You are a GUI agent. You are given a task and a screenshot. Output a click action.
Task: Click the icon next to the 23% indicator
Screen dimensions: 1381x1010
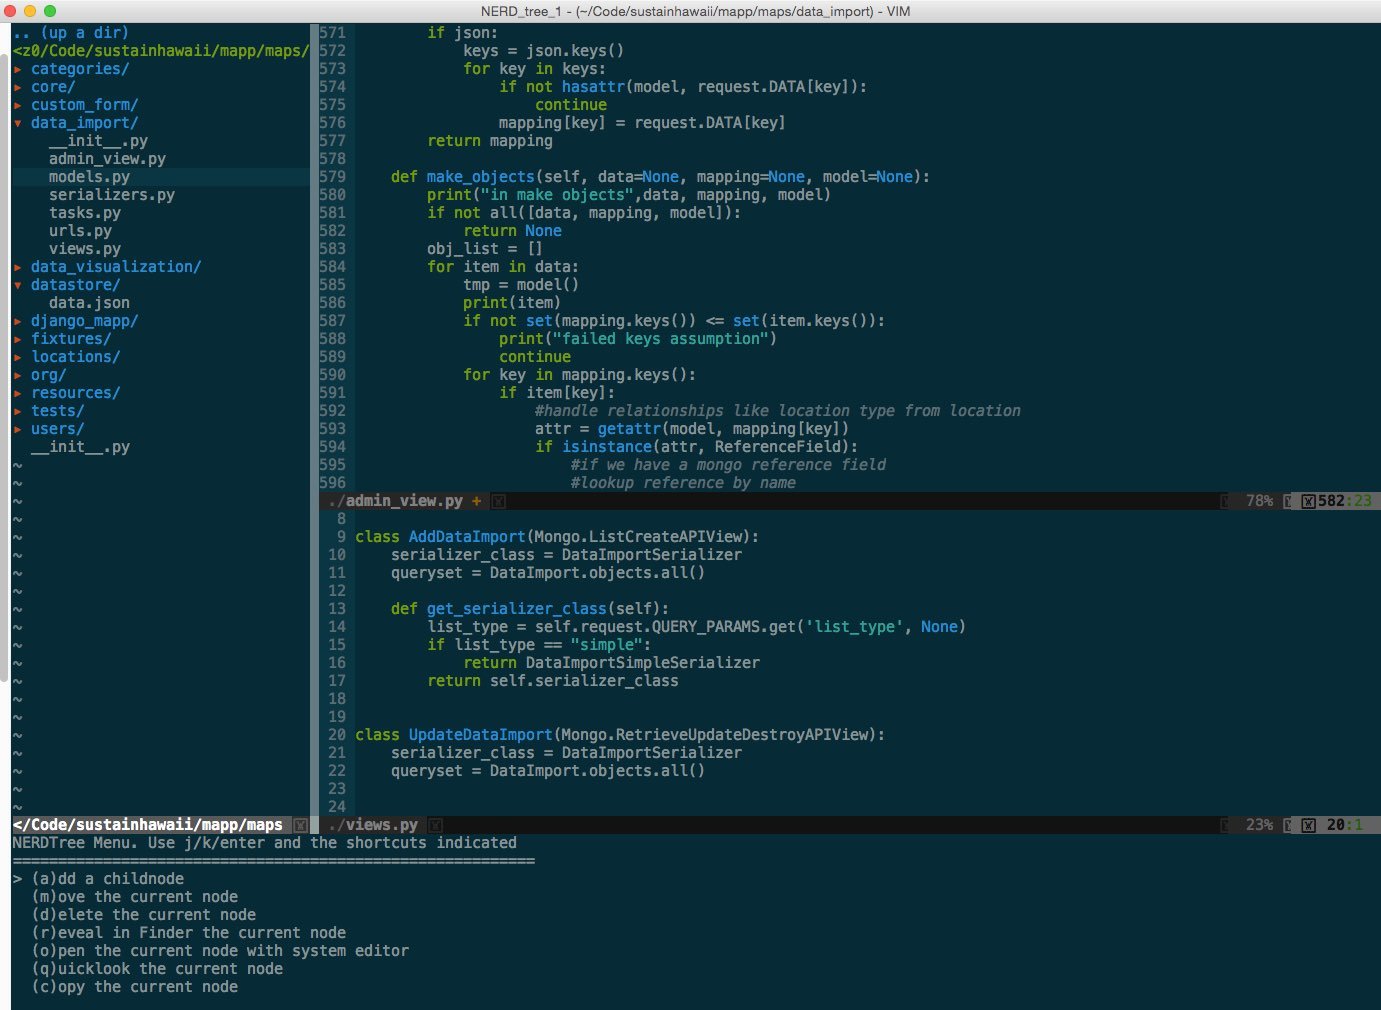(x=1223, y=825)
